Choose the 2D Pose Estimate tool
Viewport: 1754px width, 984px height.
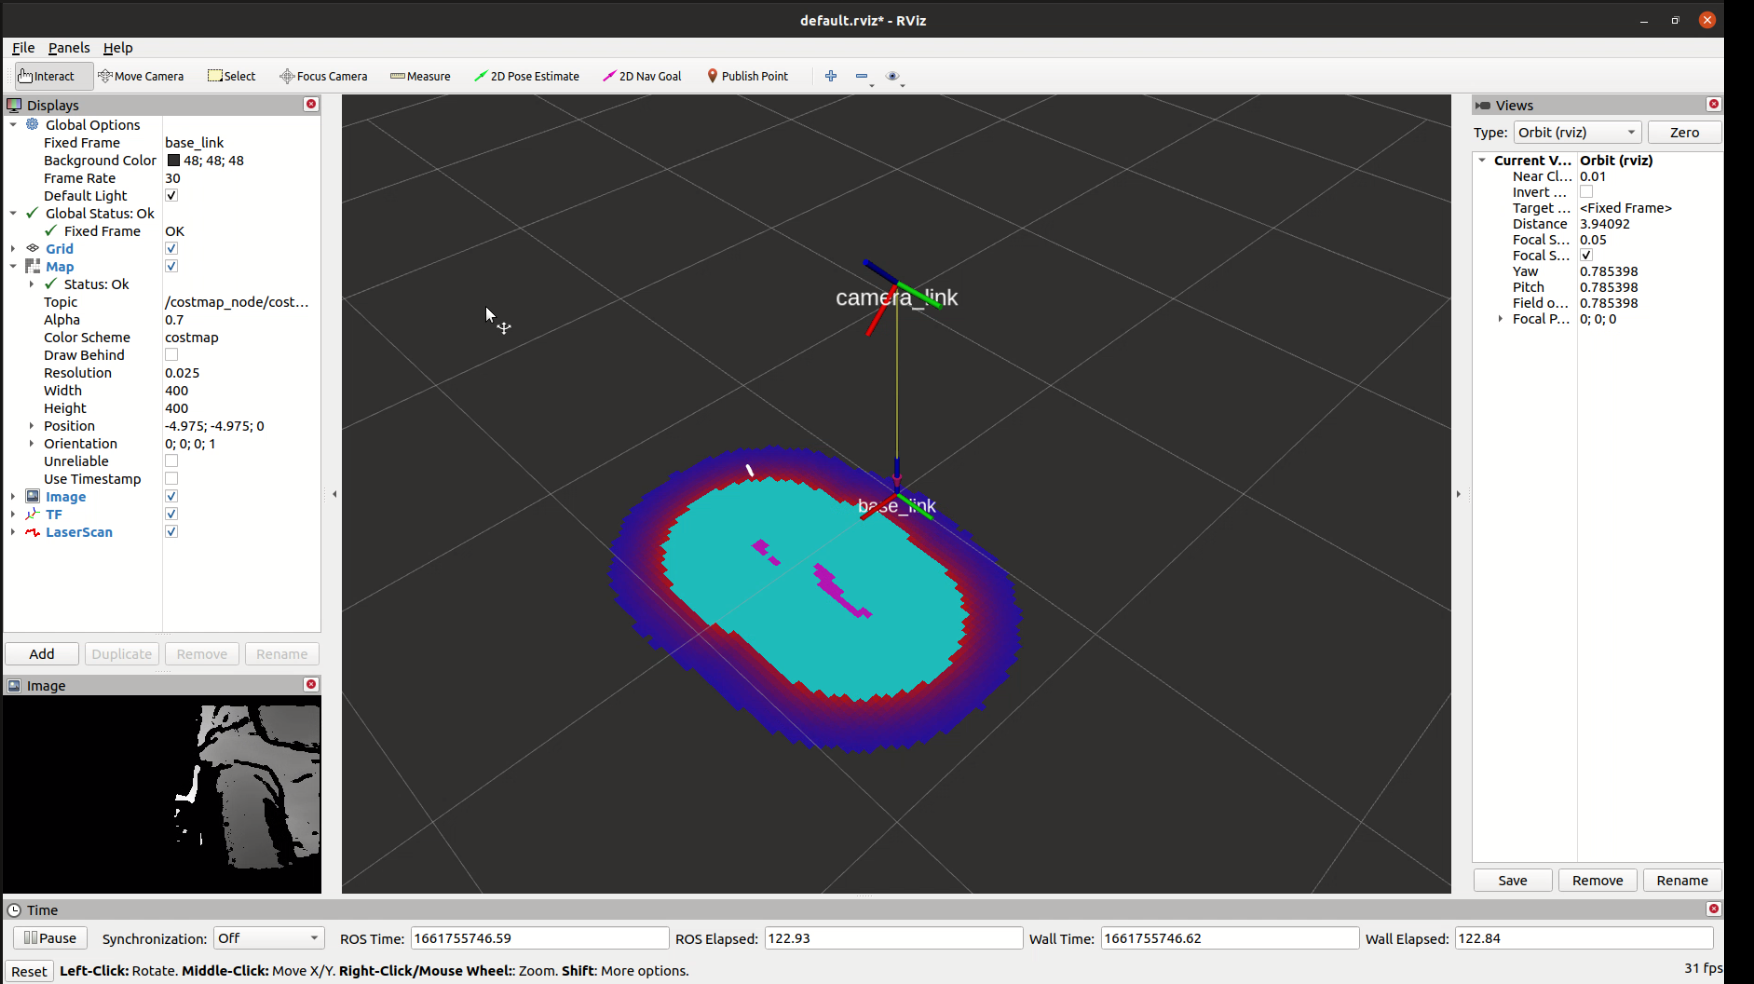pos(527,75)
